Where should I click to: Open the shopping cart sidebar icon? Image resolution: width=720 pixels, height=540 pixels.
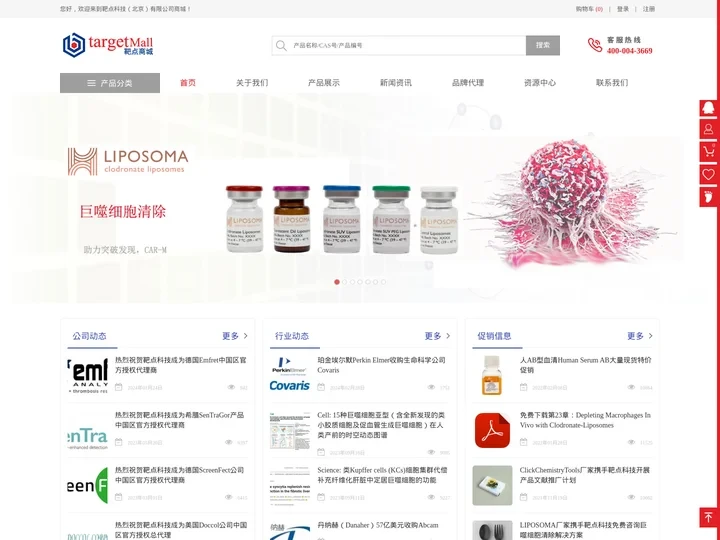point(709,152)
